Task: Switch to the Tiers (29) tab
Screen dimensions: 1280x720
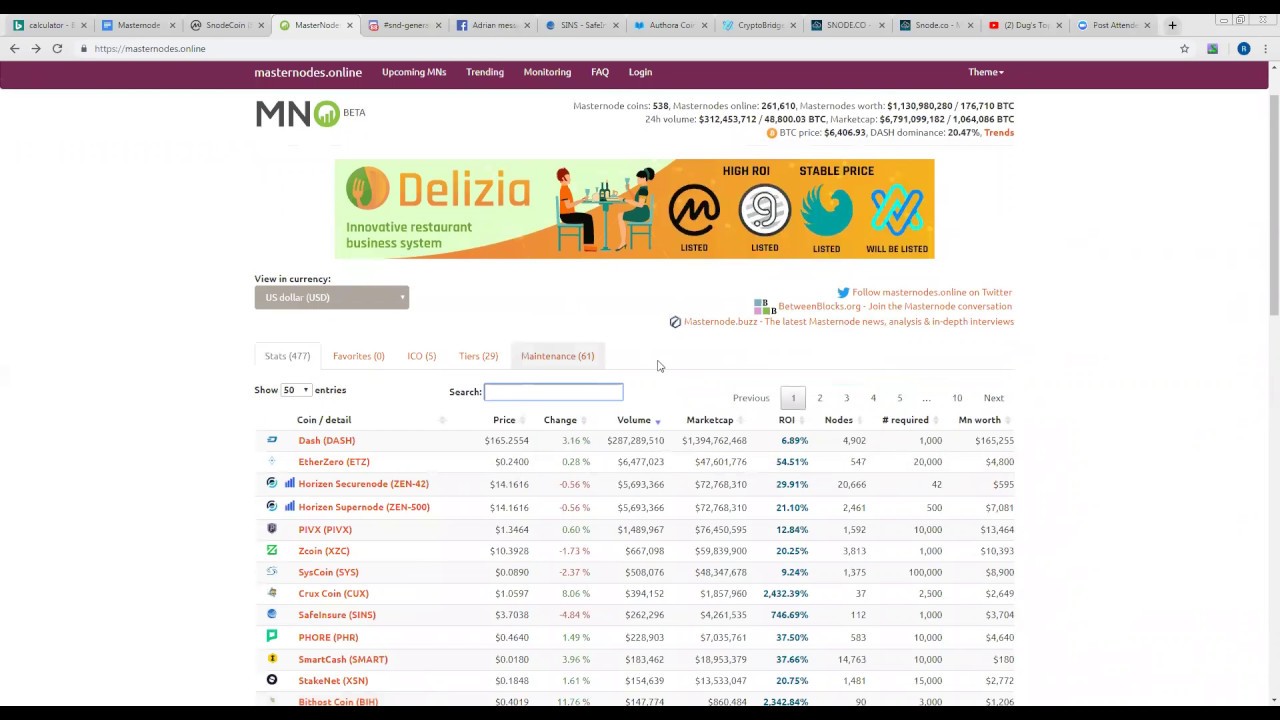Action: [478, 356]
